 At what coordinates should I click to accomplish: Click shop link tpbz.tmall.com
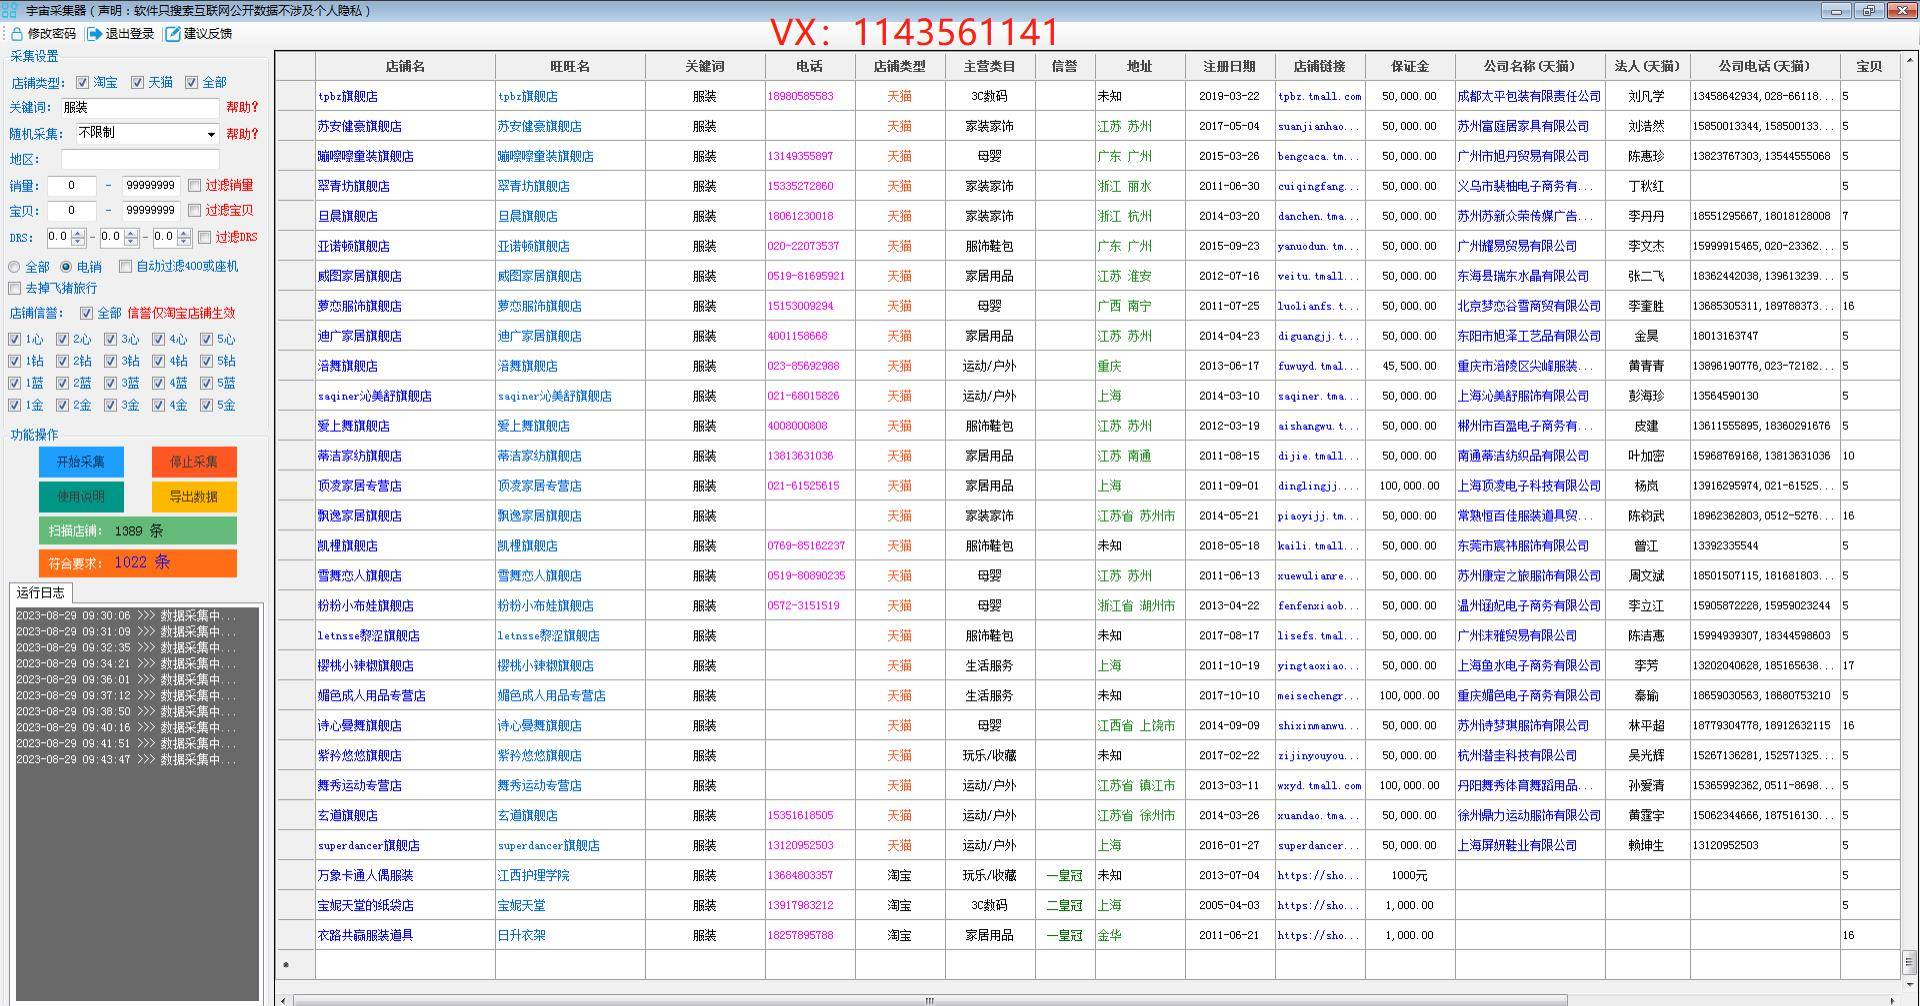[1319, 97]
